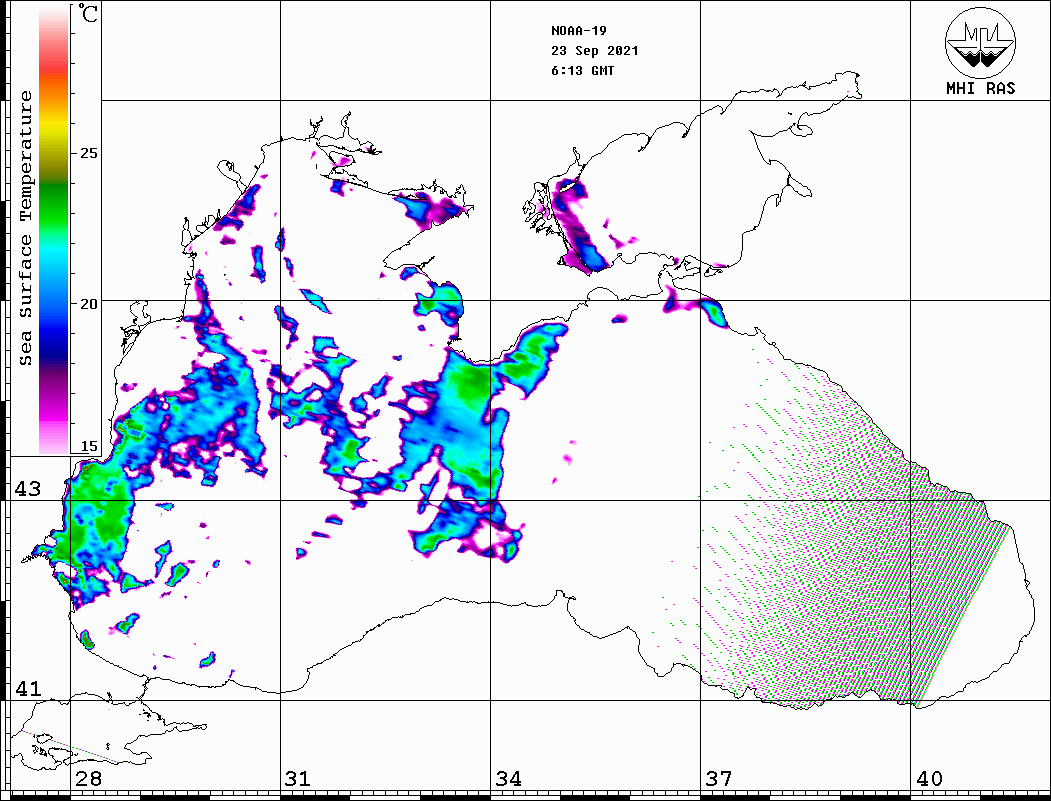Click longitude label '37'
Image resolution: width=1051 pixels, height=801 pixels.
(719, 778)
